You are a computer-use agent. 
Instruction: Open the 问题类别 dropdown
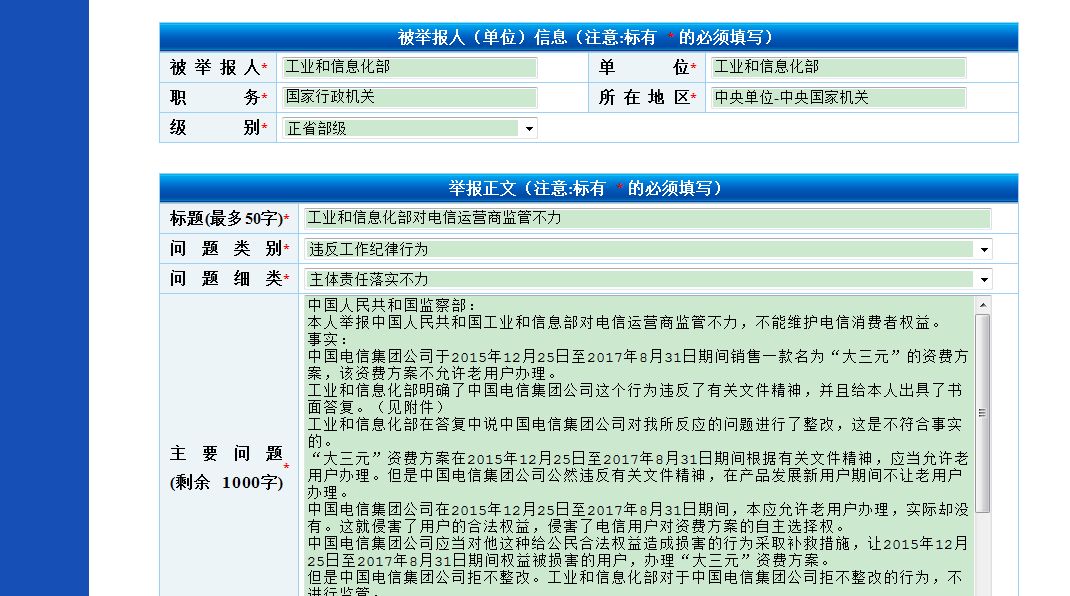point(647,249)
